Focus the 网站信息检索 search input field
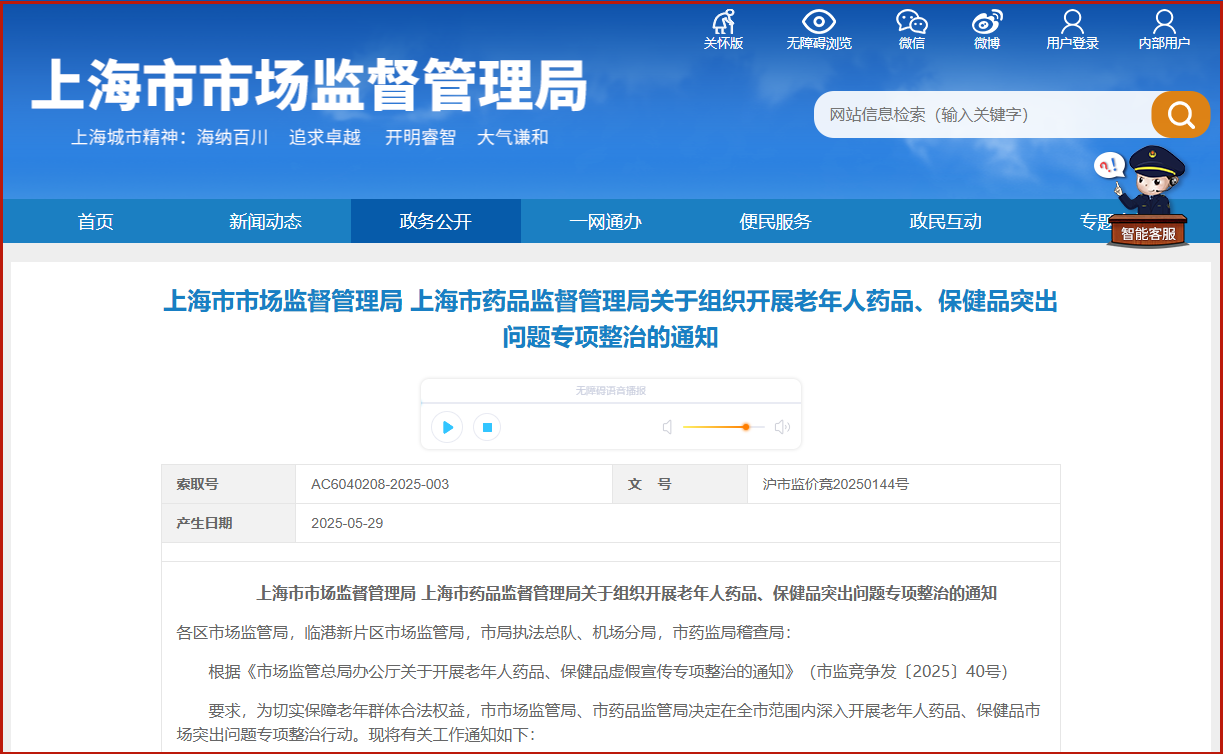The width and height of the screenshot is (1223, 754). (x=983, y=115)
